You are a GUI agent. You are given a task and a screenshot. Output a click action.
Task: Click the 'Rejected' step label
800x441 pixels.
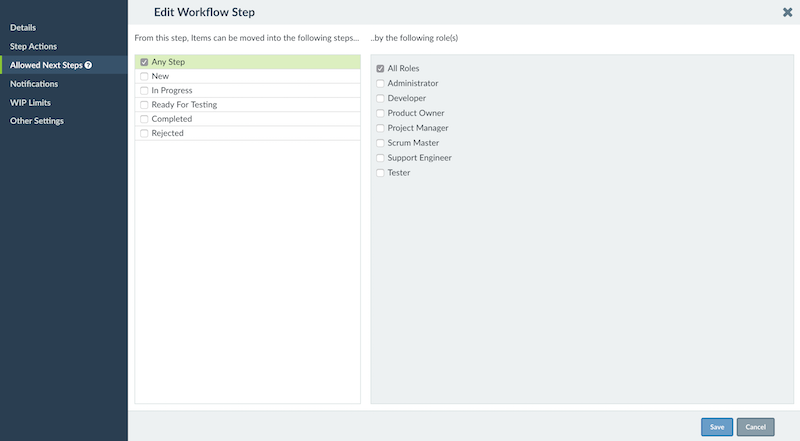167,133
